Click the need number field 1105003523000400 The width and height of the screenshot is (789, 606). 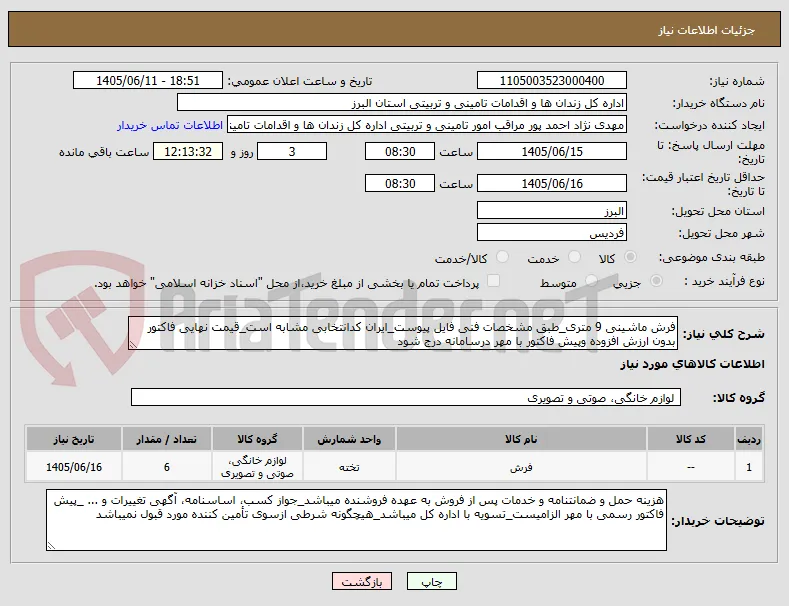[x=552, y=81]
